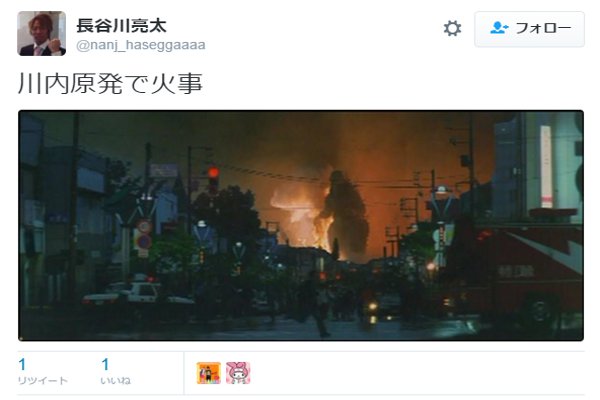
Task: Open 長谷川亮太's profile picture
Action: 41,33
